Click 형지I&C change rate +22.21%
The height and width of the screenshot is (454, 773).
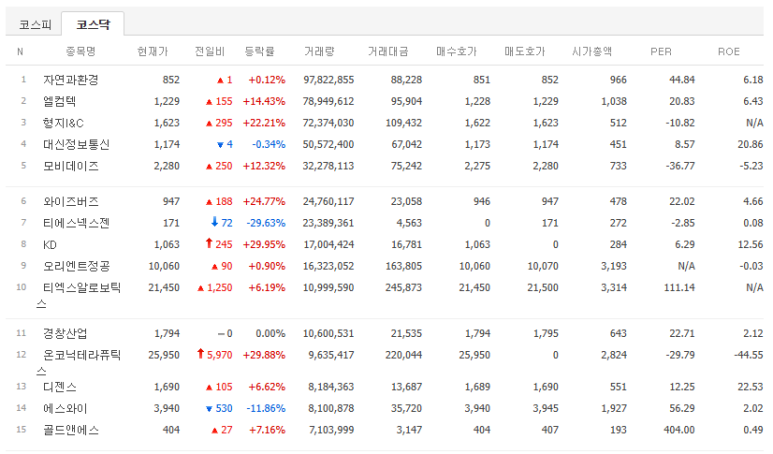coord(264,123)
